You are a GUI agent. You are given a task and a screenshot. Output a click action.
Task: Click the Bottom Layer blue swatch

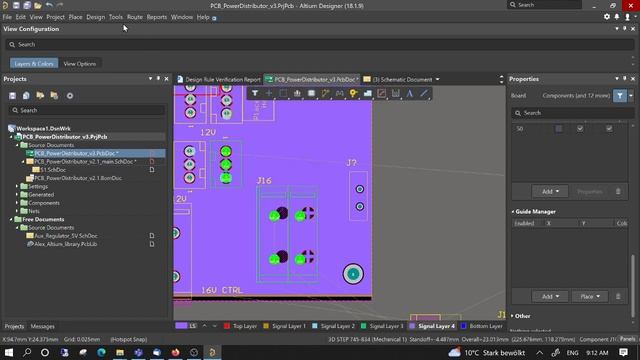point(464,326)
